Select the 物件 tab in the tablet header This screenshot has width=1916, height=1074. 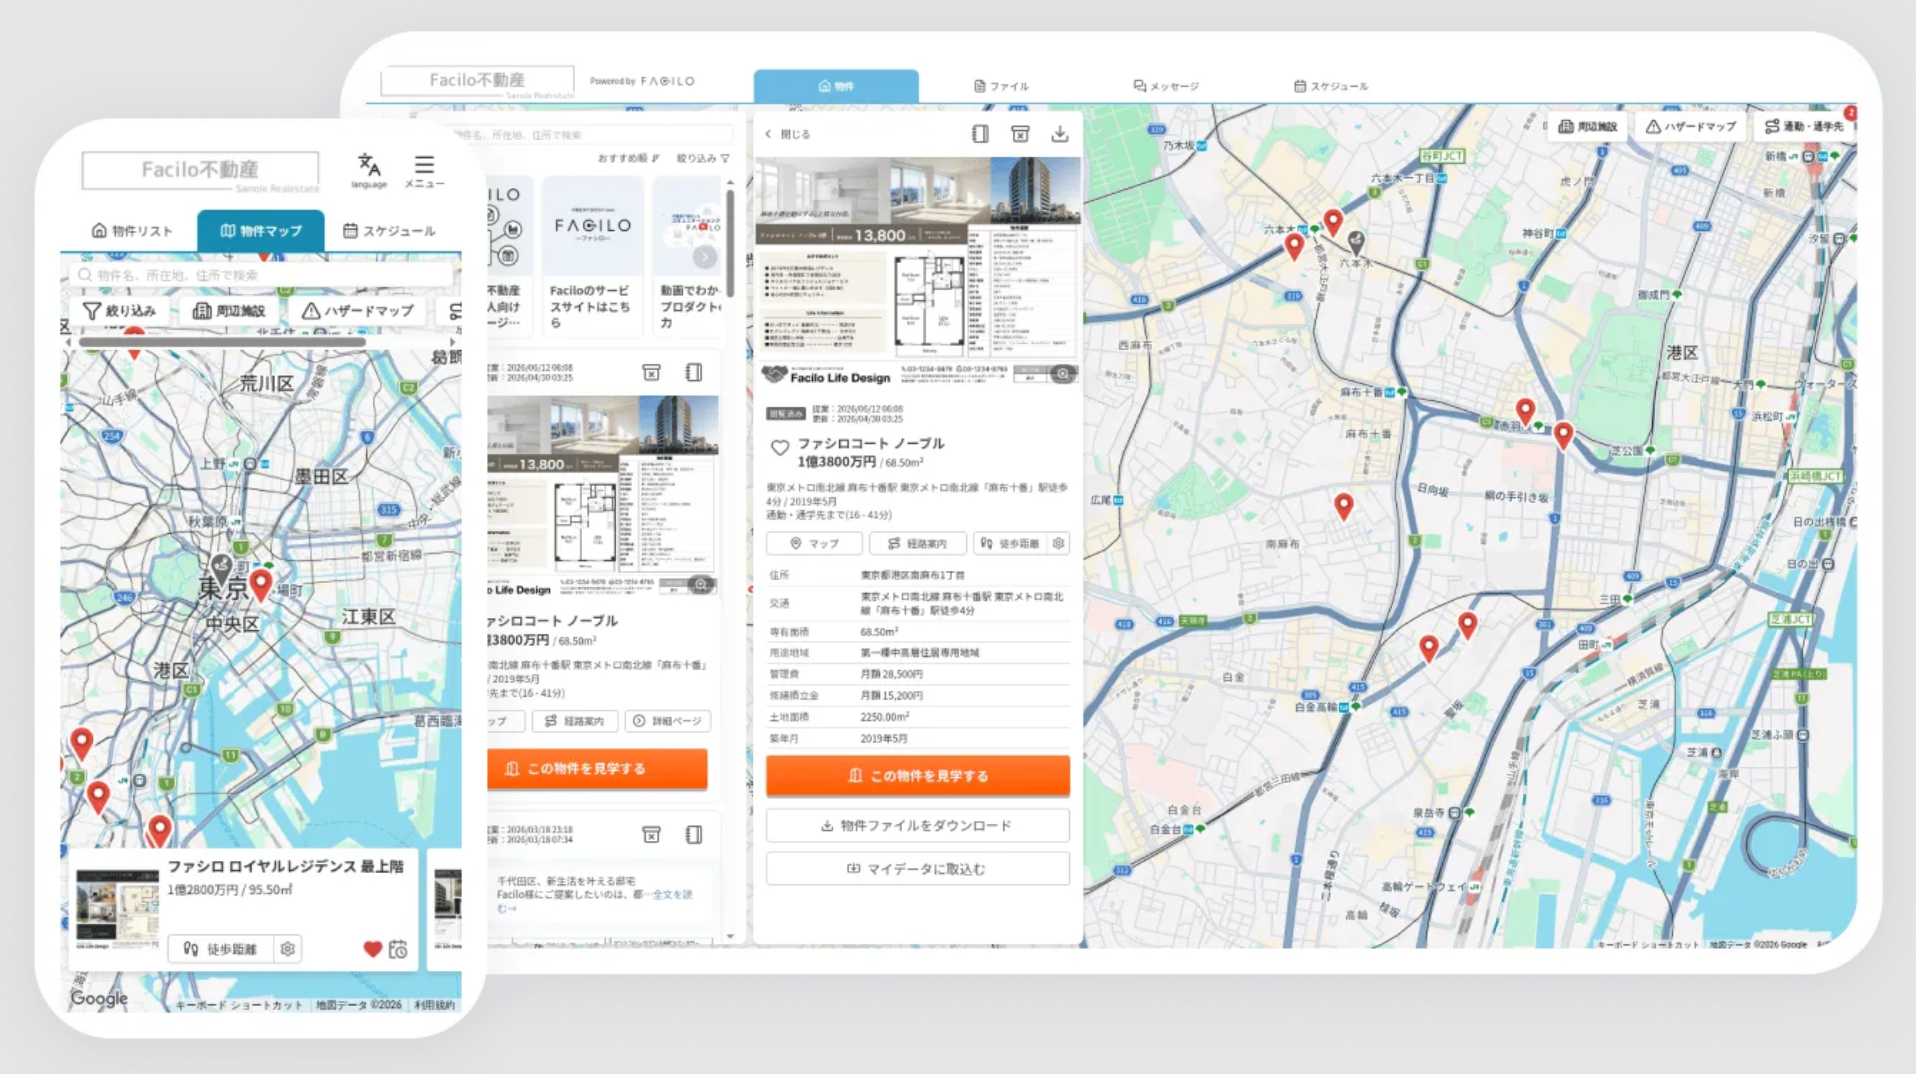click(836, 86)
